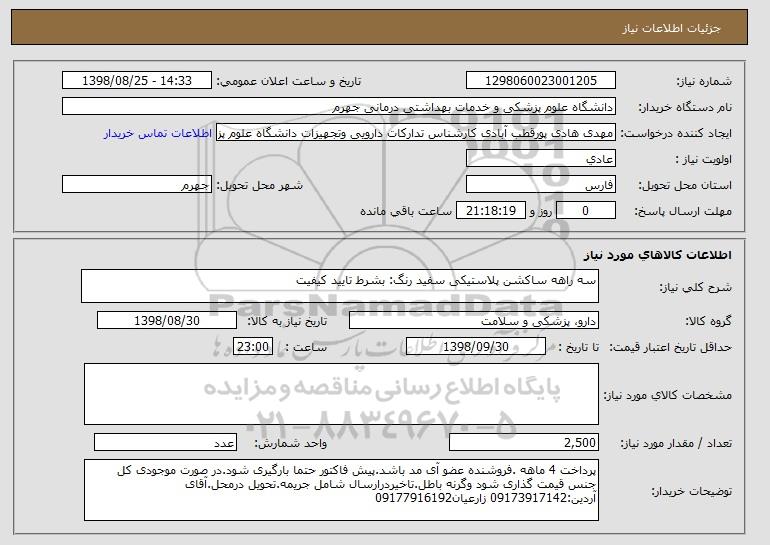Click the empty مشخصات کالای مورد نیاز box

(x=341, y=394)
